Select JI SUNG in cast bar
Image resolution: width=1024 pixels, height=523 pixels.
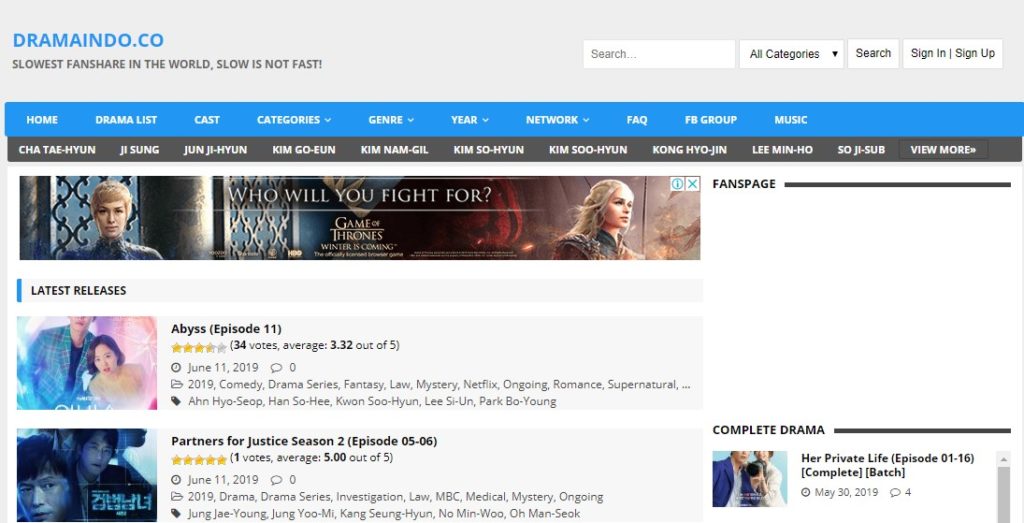click(140, 150)
